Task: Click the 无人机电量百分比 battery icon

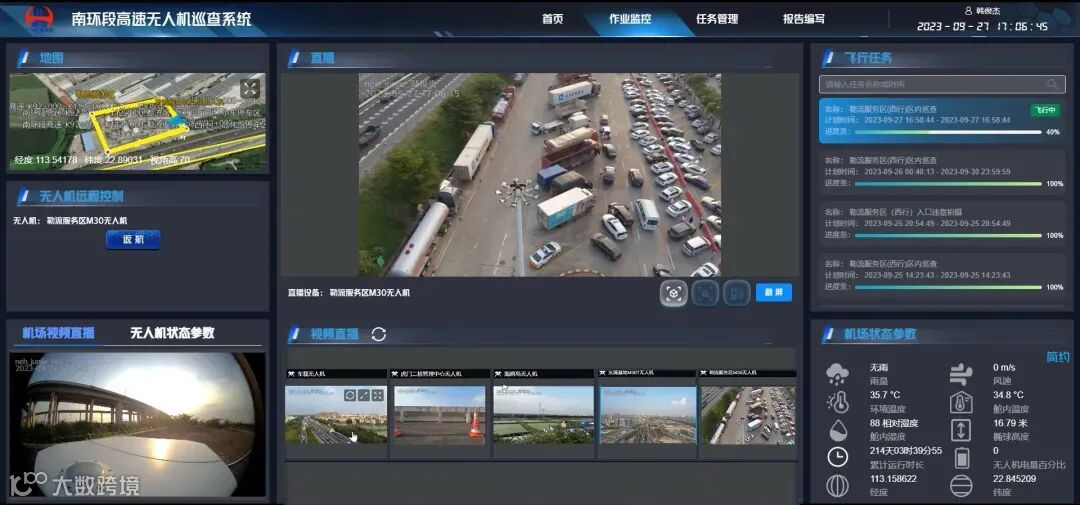Action: (x=961, y=457)
